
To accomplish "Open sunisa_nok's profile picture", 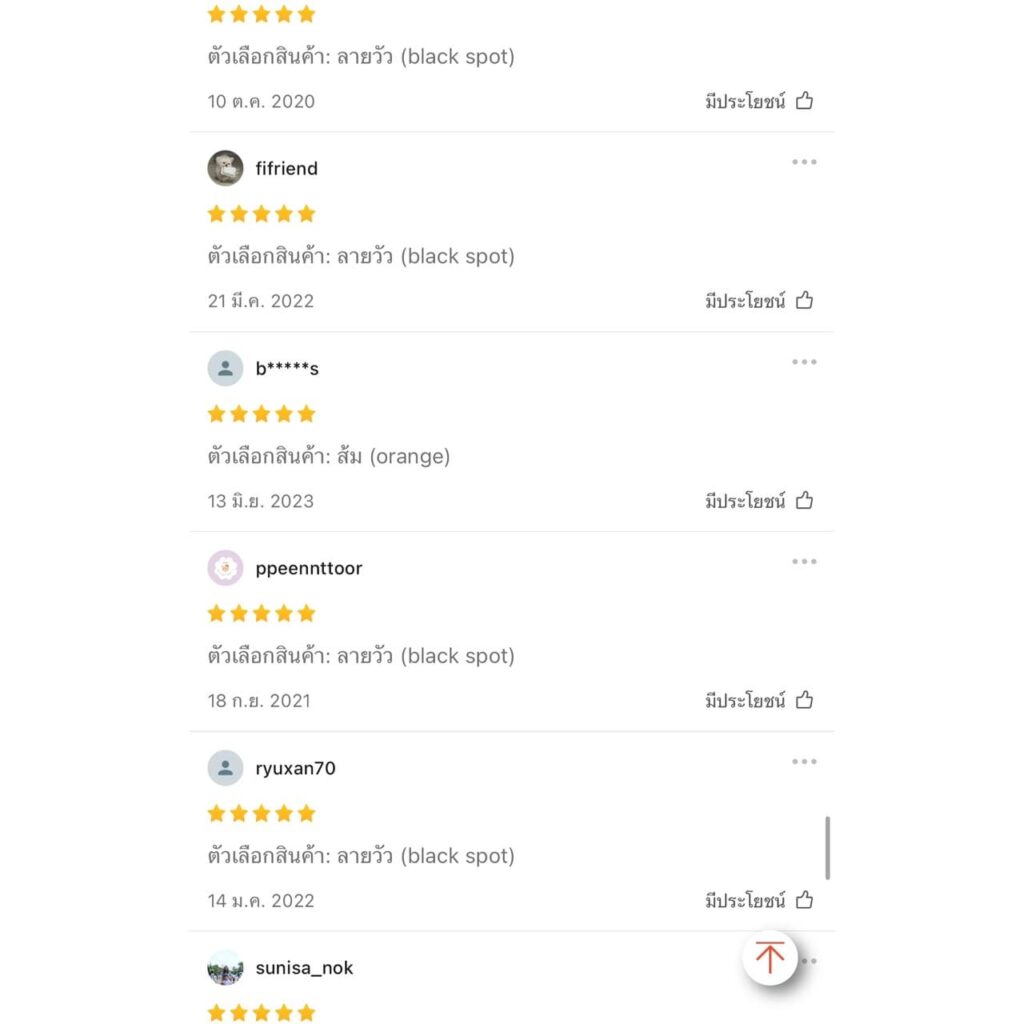I will click(225, 968).
